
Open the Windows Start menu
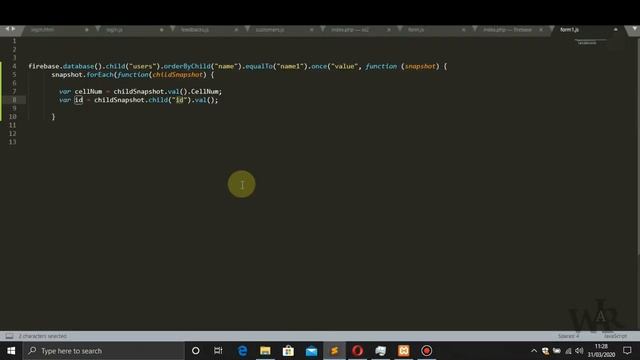point(11,351)
